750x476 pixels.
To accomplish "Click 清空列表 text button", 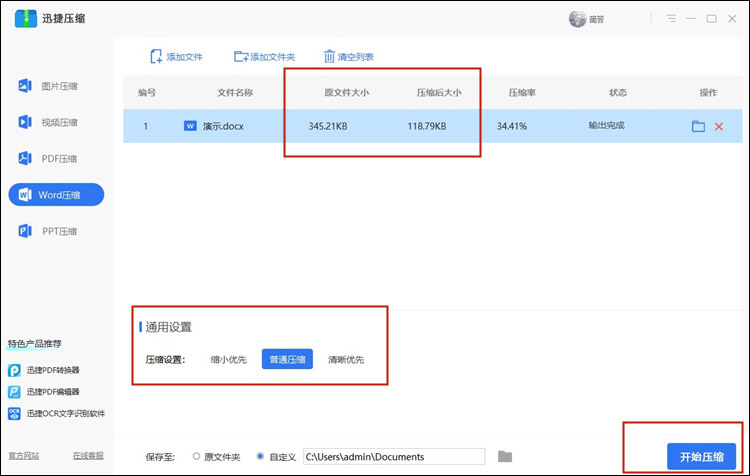I will click(355, 57).
